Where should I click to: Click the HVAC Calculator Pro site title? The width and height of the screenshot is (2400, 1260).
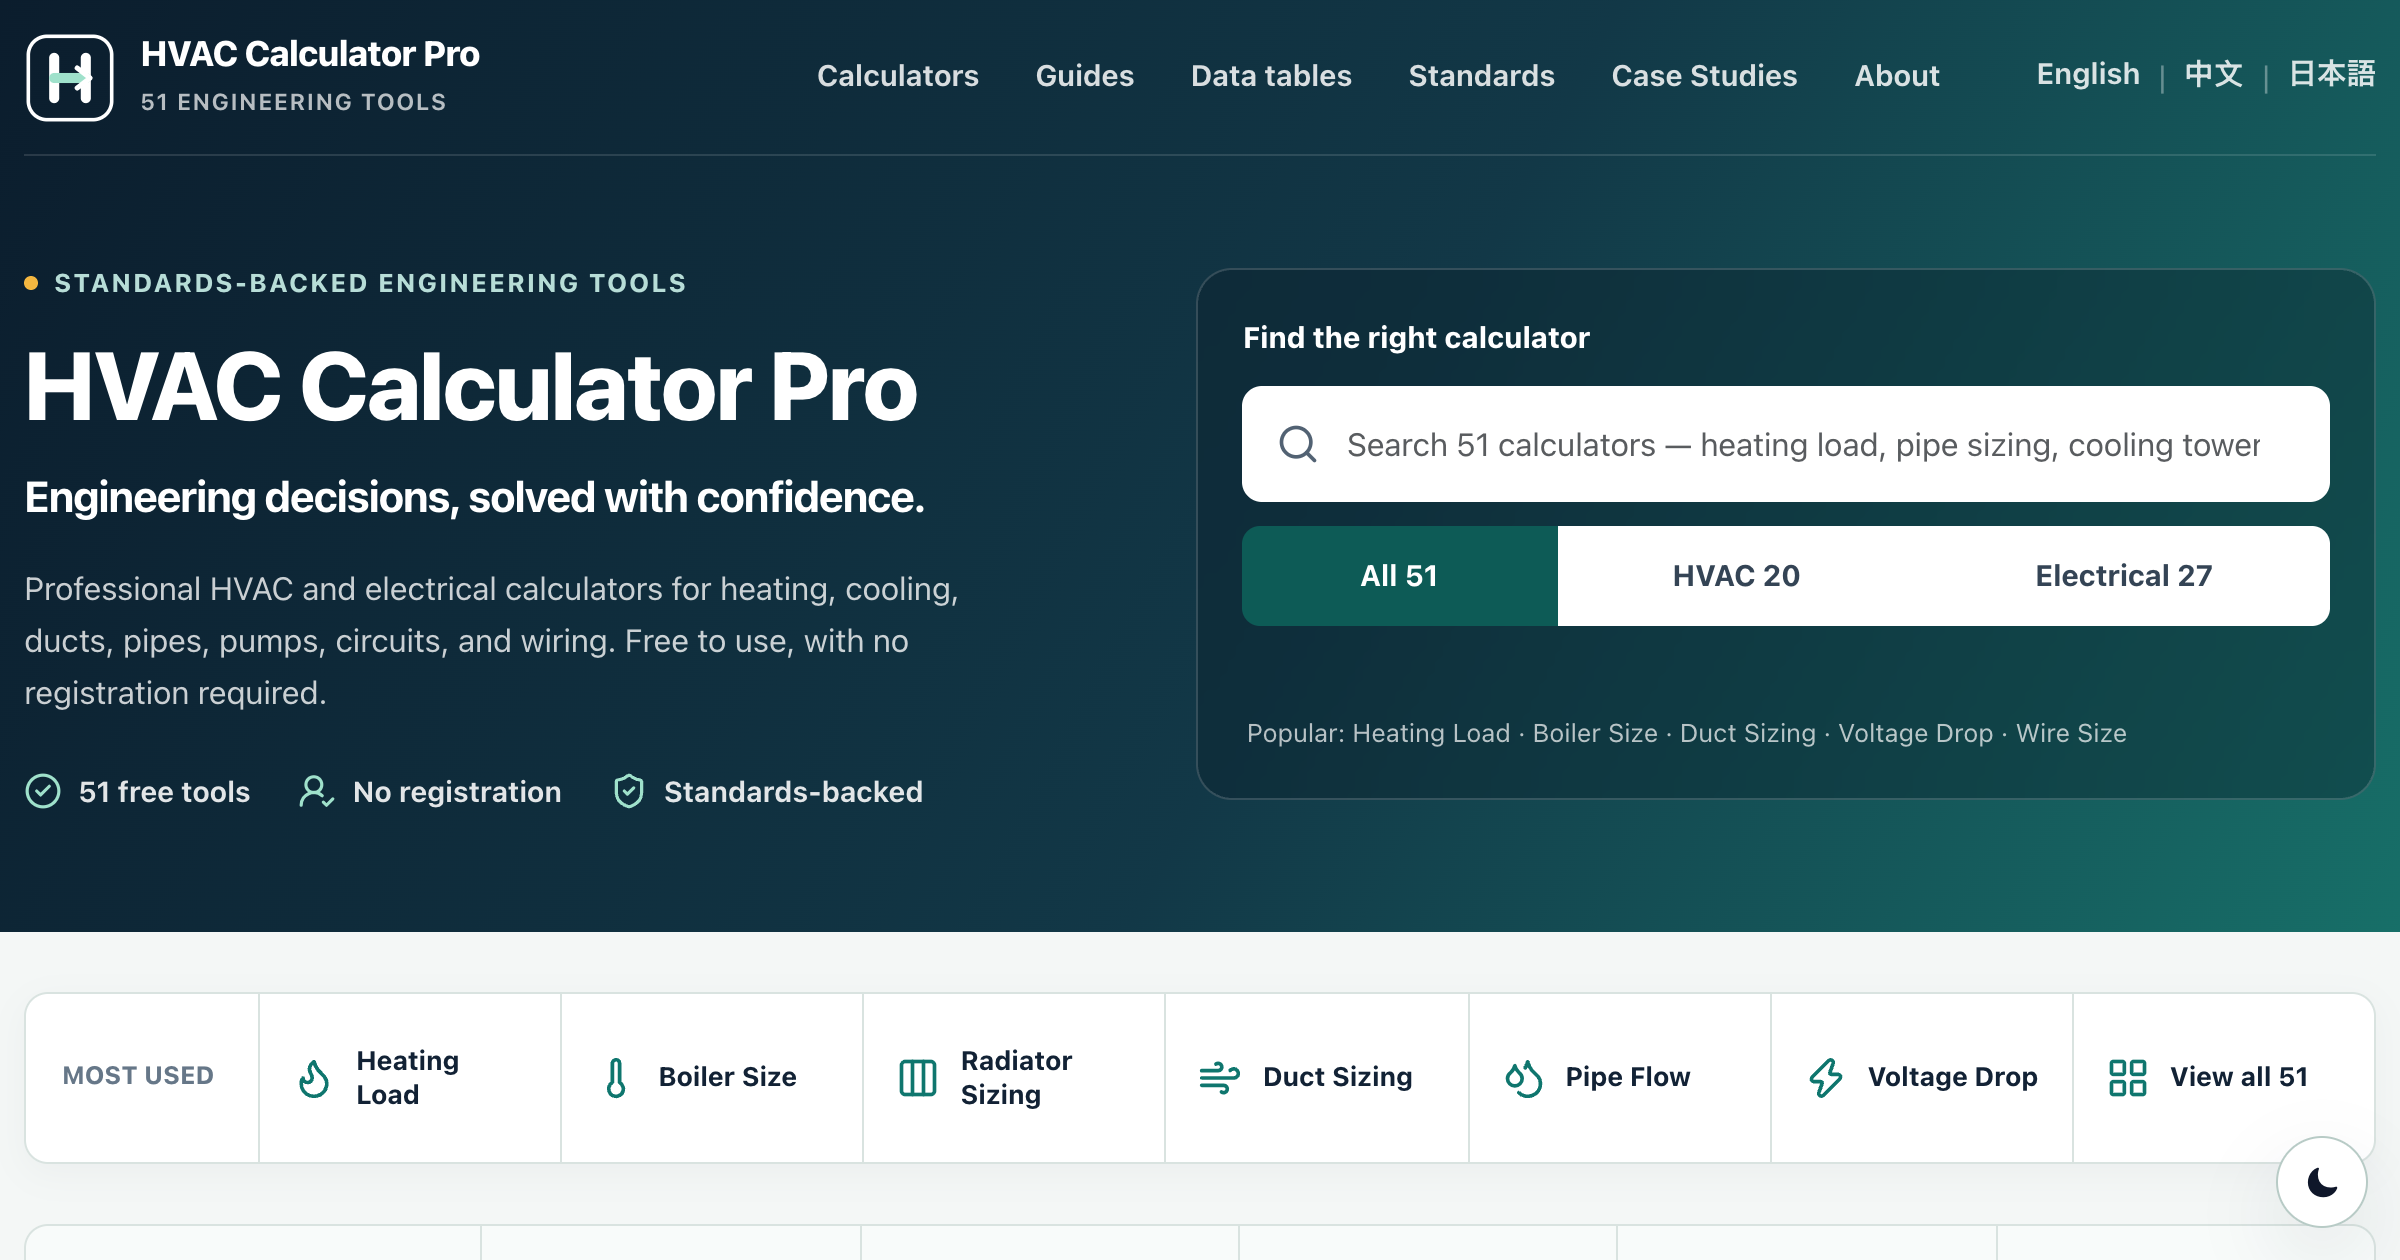tap(310, 54)
